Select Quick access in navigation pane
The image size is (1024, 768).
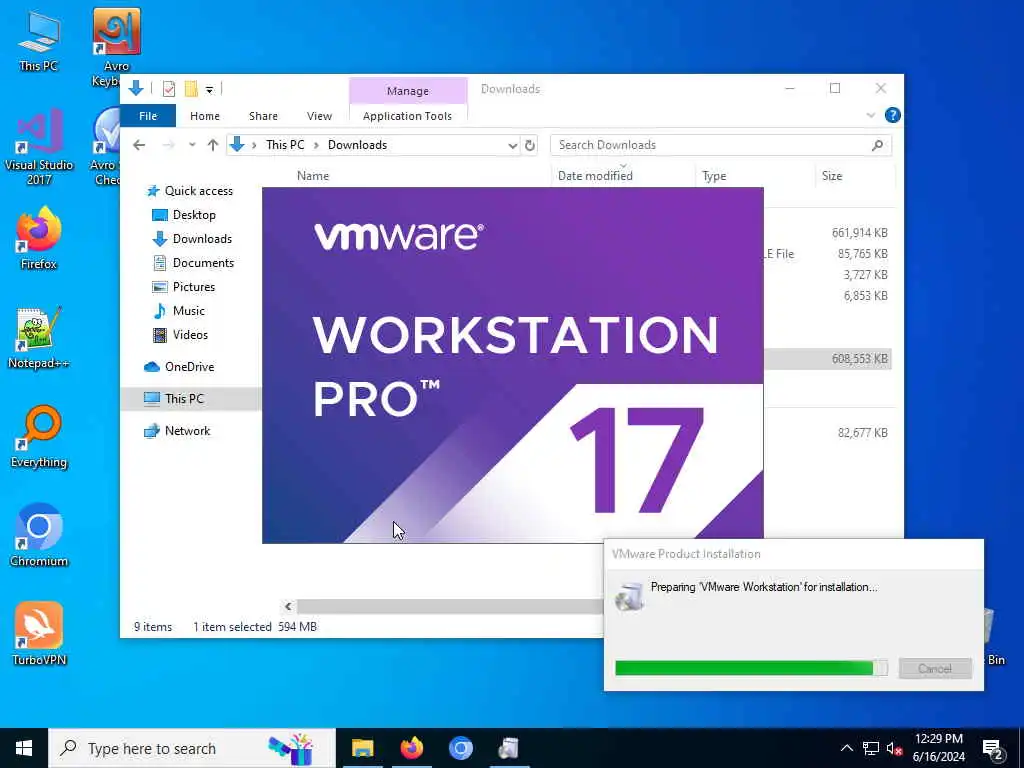[x=189, y=191]
